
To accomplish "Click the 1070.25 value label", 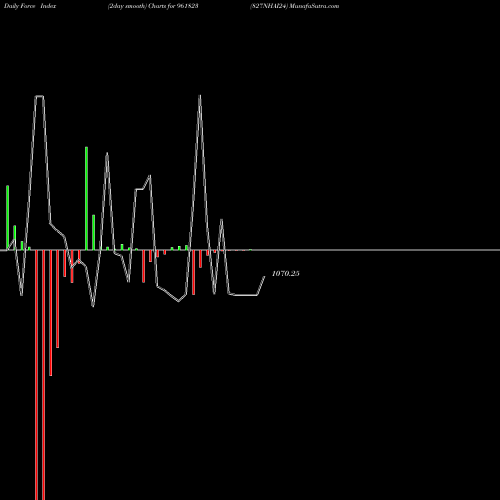I will 286,274.
